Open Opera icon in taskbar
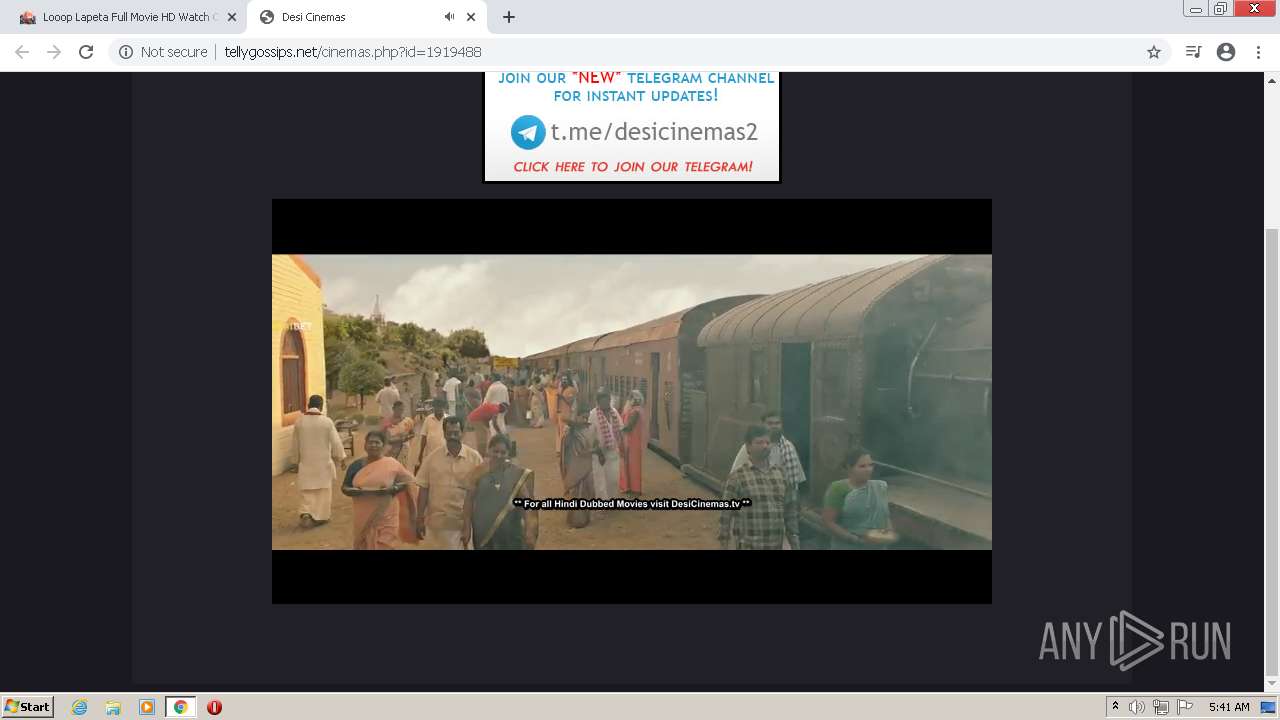Screen dimensions: 1280x720 tap(214, 707)
